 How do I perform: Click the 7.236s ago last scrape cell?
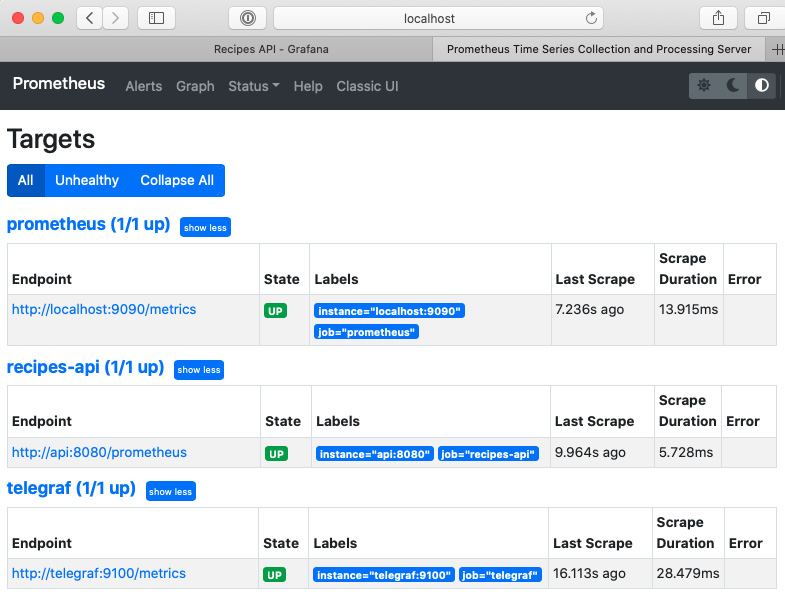click(590, 310)
